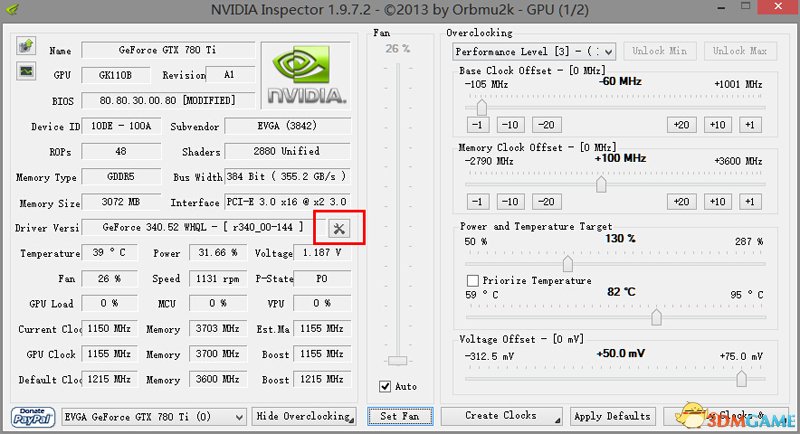Click the Driver Version field
The width and height of the screenshot is (800, 434).
pos(203,227)
